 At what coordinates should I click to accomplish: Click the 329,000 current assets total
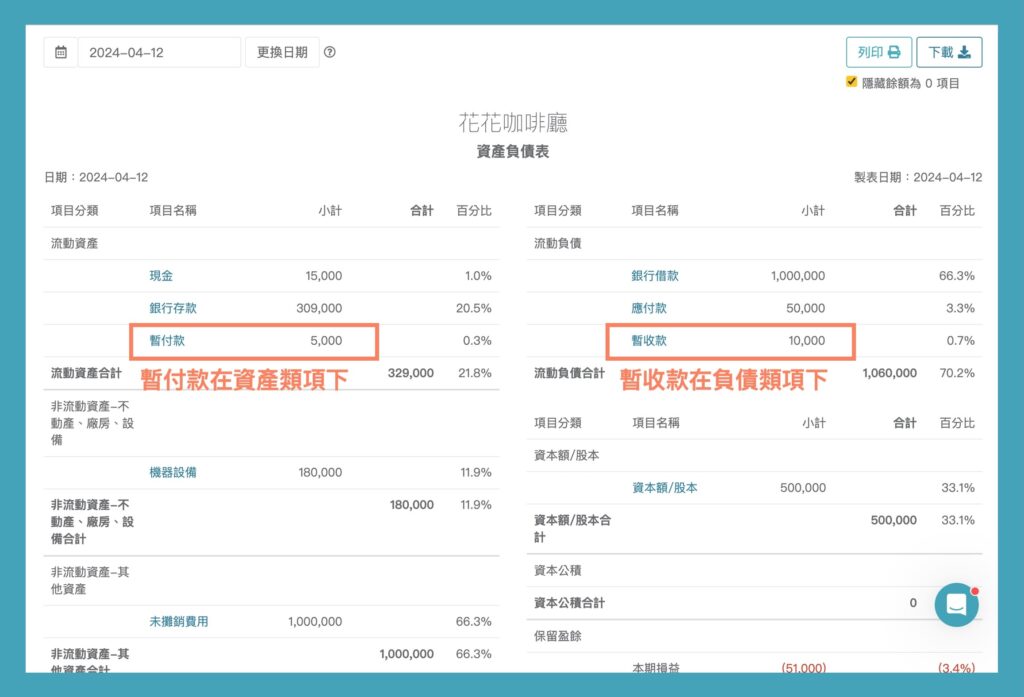411,373
